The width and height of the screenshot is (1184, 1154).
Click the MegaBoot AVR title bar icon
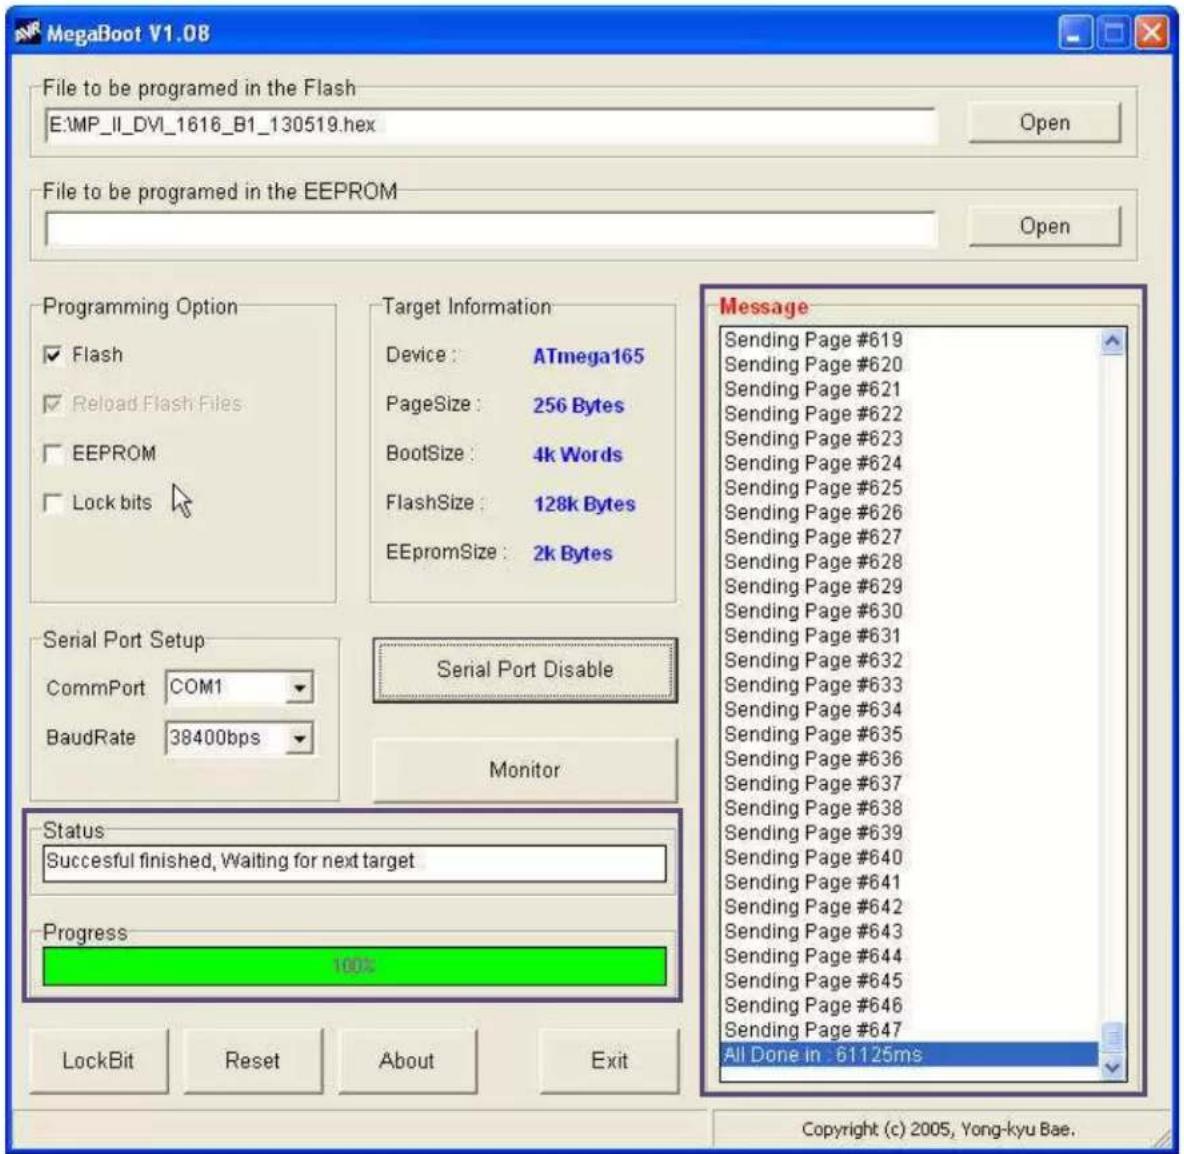[x=28, y=32]
